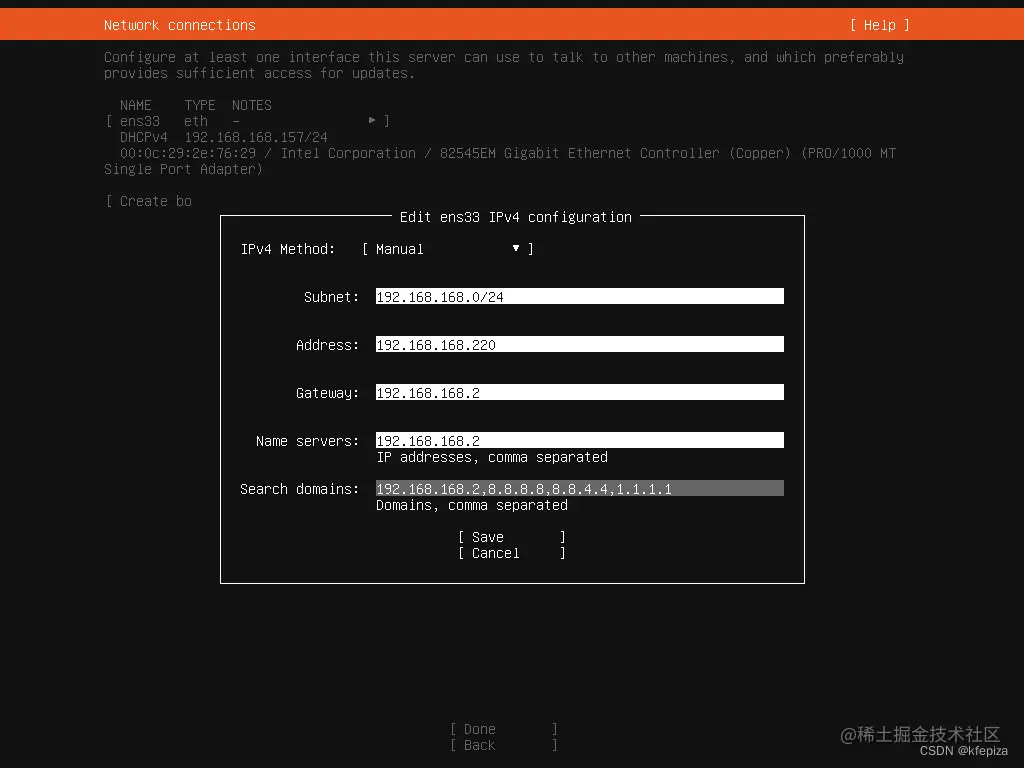Click the 'Edit ens33 IPv4 configuration' title
Image resolution: width=1024 pixels, height=768 pixels.
pos(515,217)
